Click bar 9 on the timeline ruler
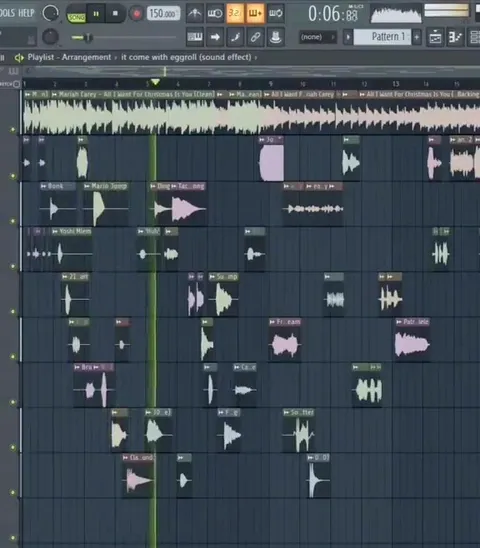This screenshot has width=480, height=548. [x=270, y=84]
